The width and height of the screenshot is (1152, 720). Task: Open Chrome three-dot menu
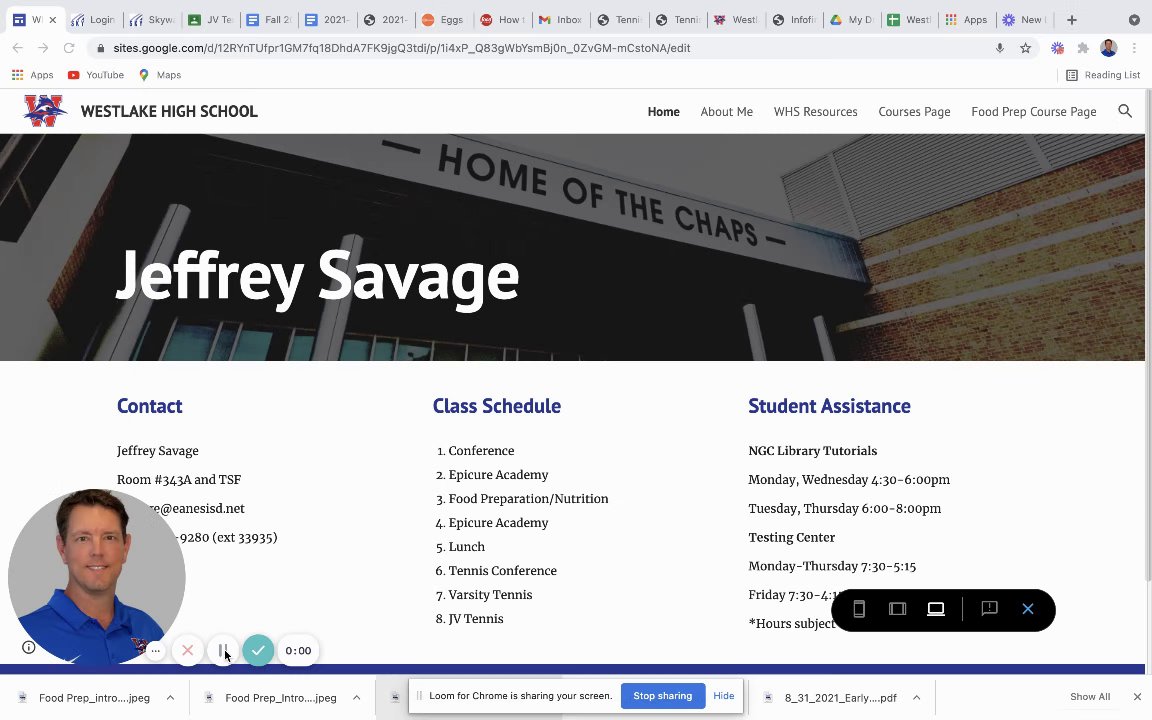1135,48
